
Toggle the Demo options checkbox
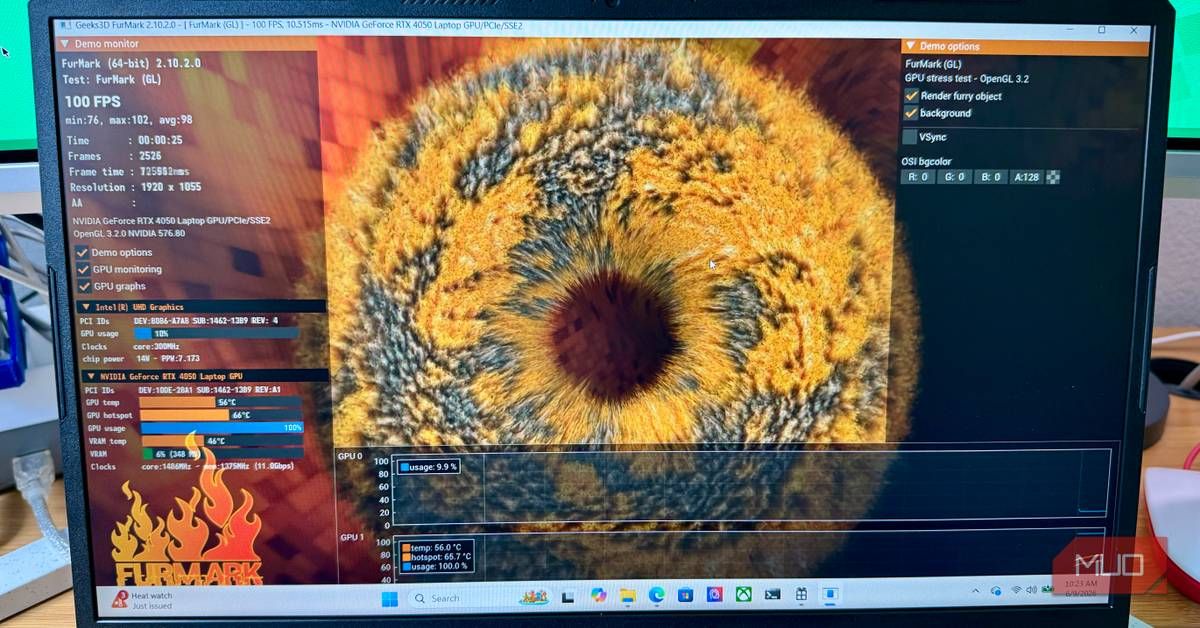pos(83,252)
